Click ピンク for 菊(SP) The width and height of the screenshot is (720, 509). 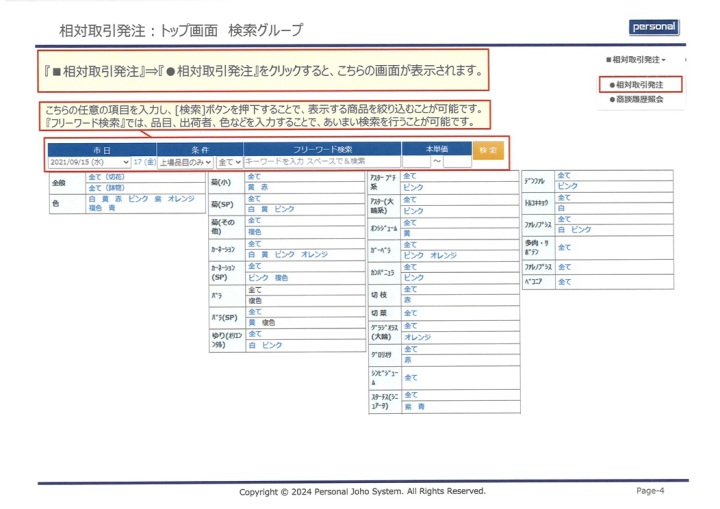[284, 209]
